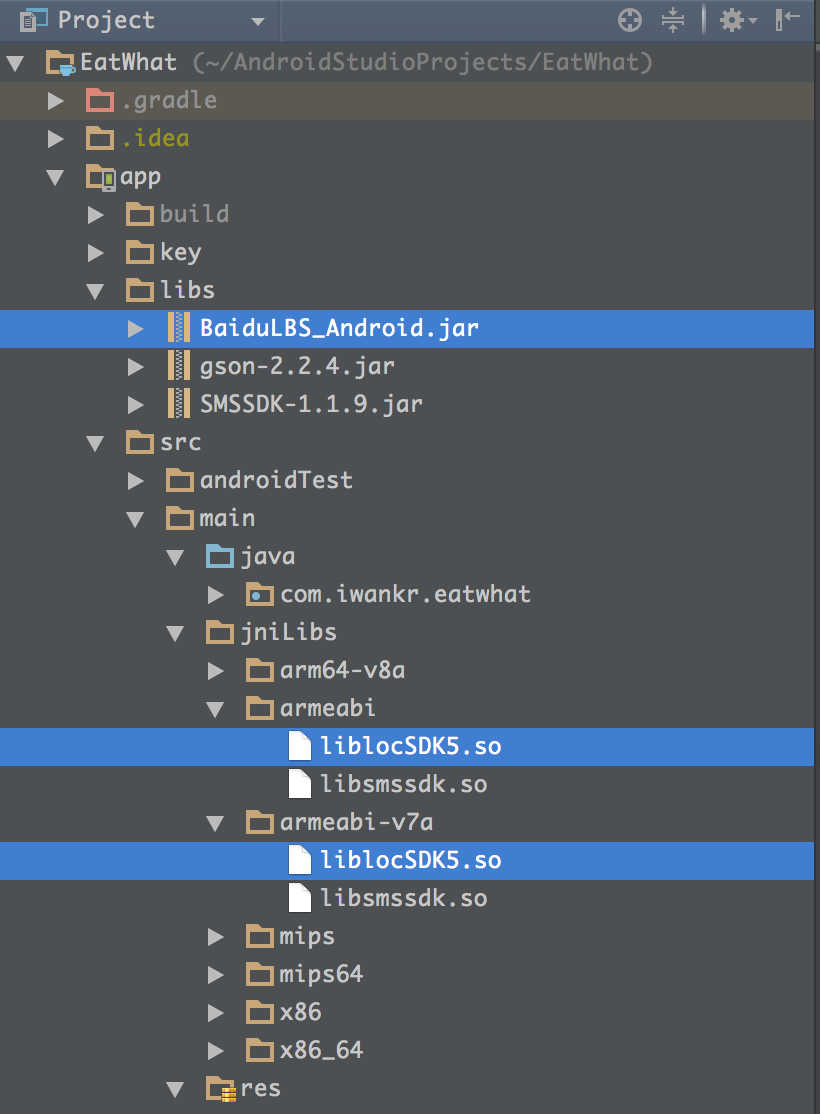
Task: Click the app module folder icon
Action: click(x=100, y=177)
